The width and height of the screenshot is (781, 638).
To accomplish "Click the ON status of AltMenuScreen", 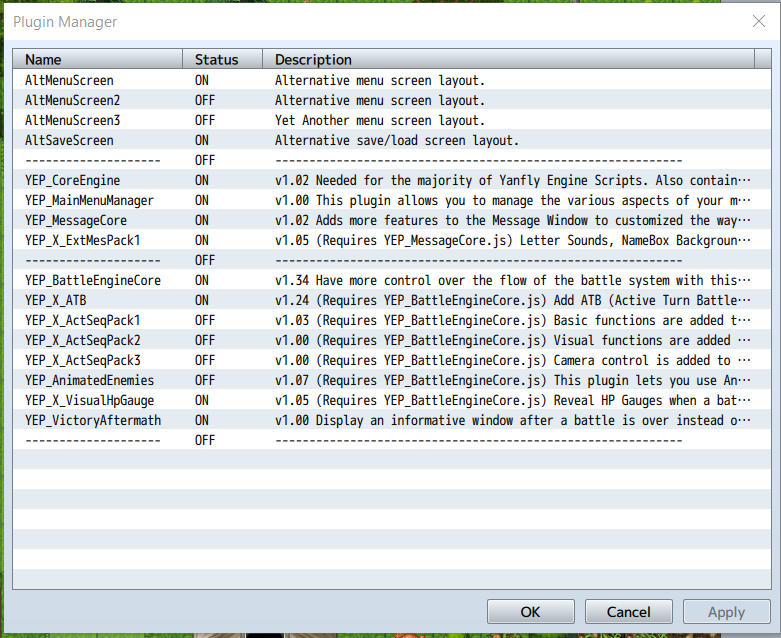I will 202,80.
